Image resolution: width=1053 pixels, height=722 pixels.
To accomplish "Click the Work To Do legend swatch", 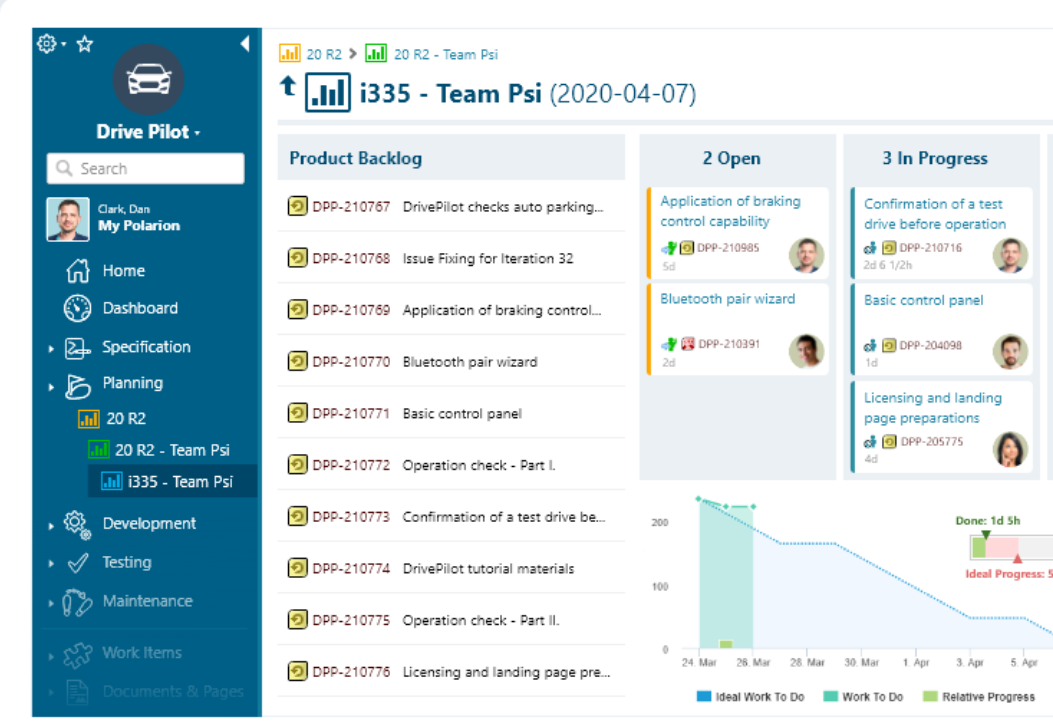I will (x=831, y=696).
